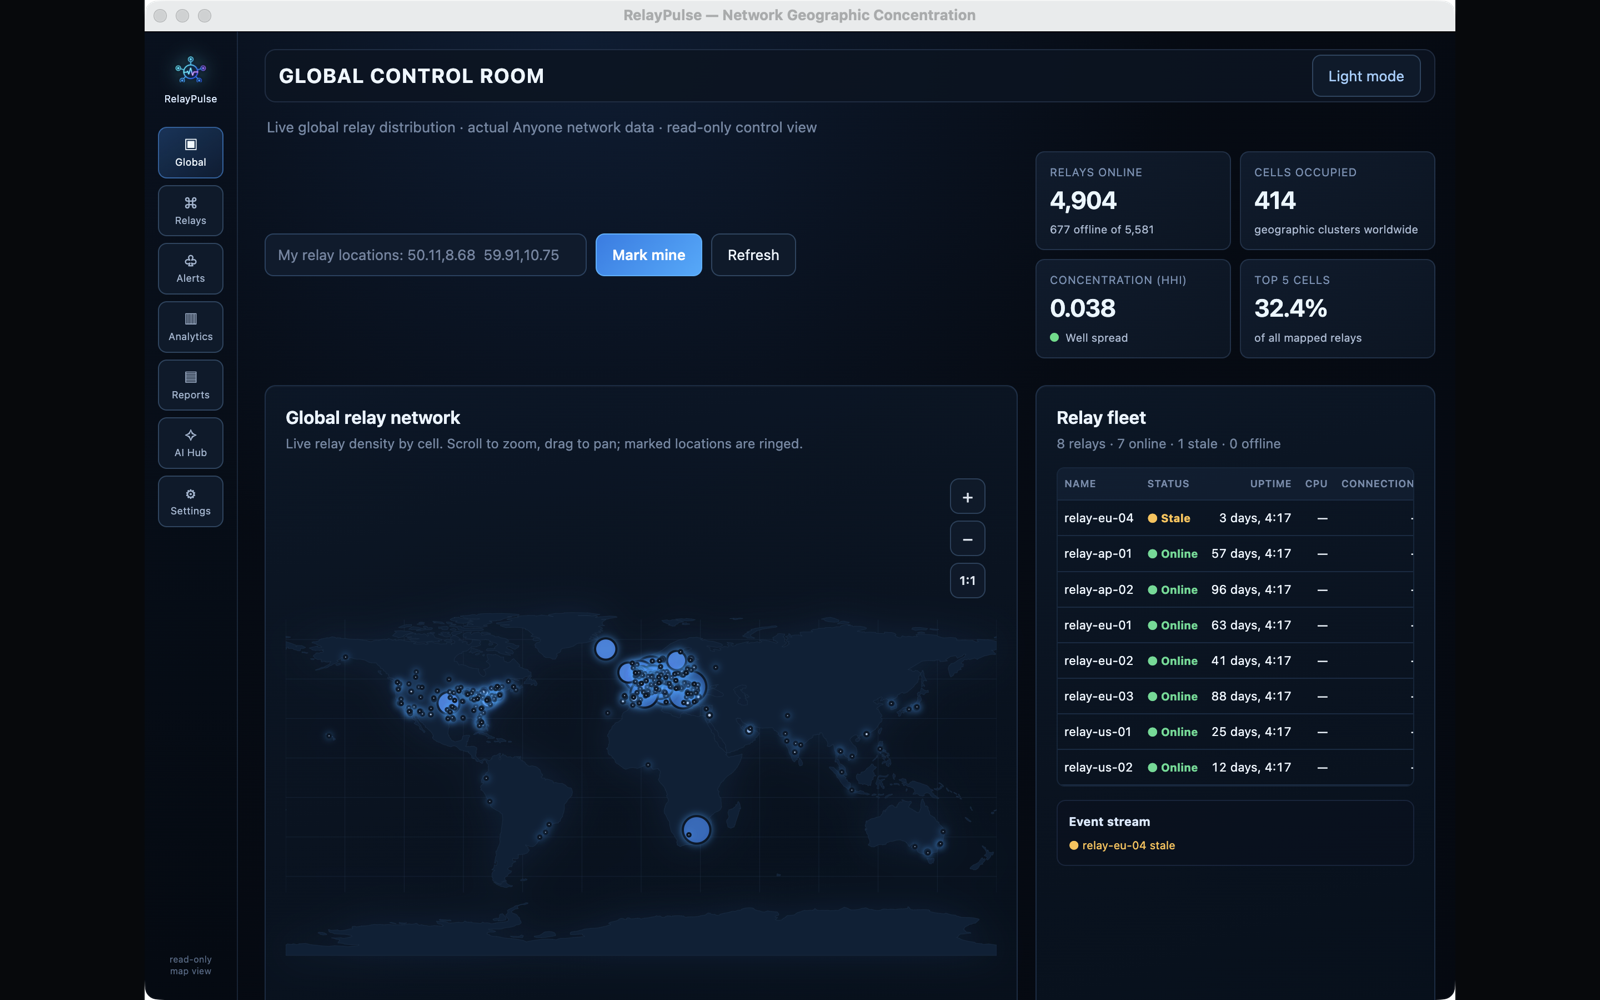The width and height of the screenshot is (1600, 1000).
Task: Open Settings from the sidebar
Action: 190,501
